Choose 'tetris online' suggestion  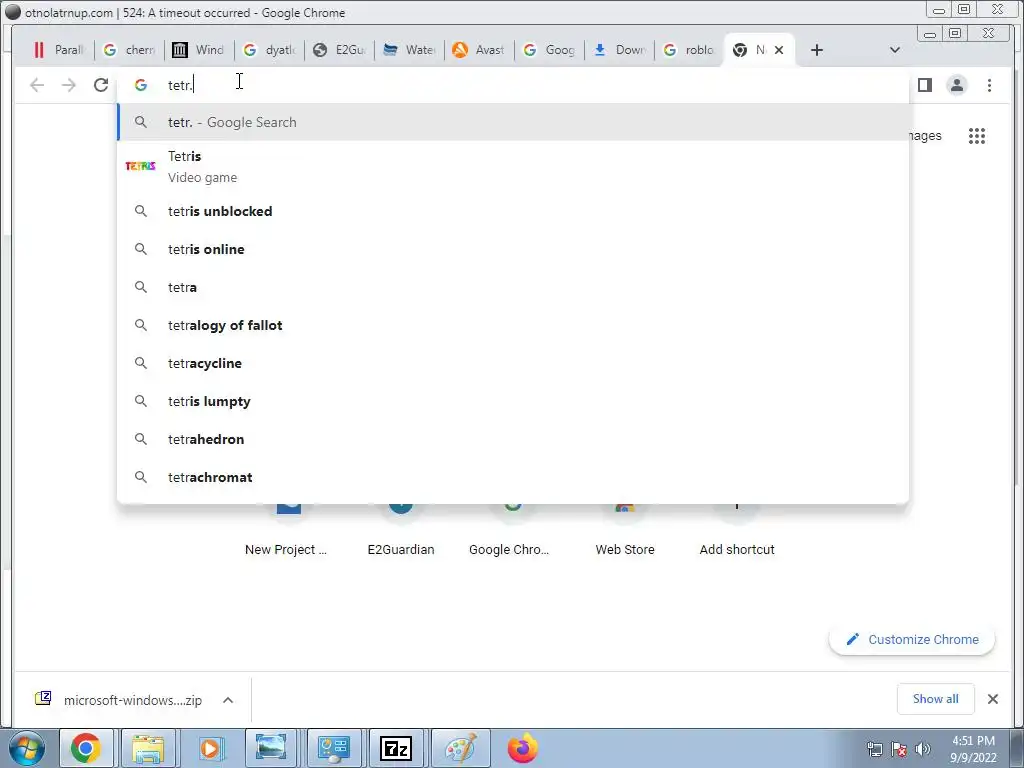pos(513,249)
